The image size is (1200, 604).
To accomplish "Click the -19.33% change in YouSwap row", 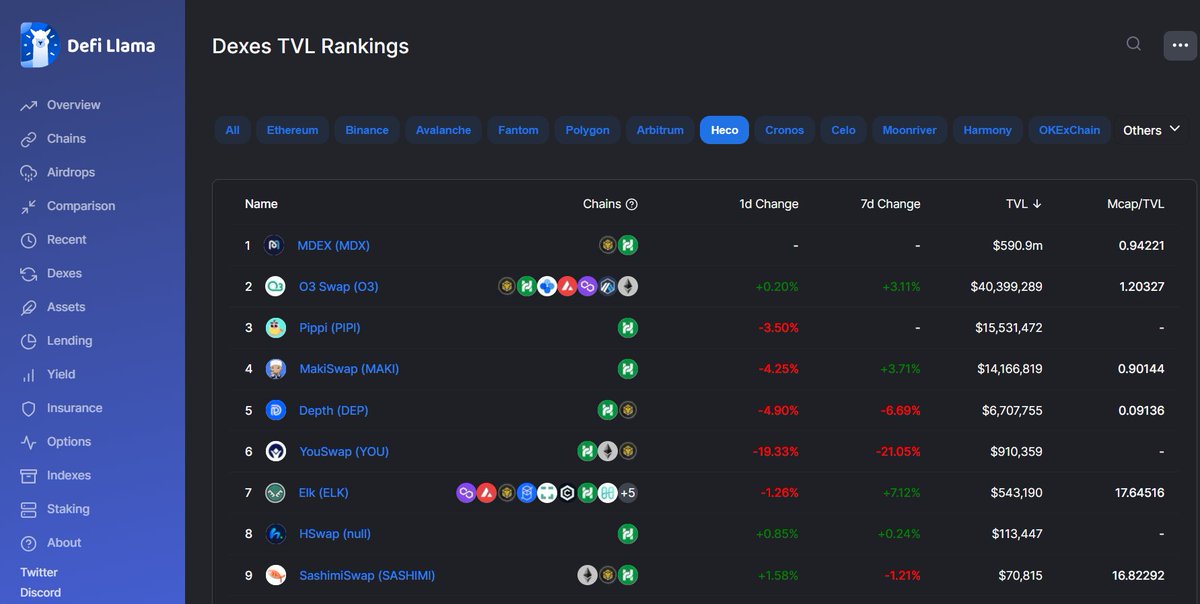I will point(776,452).
